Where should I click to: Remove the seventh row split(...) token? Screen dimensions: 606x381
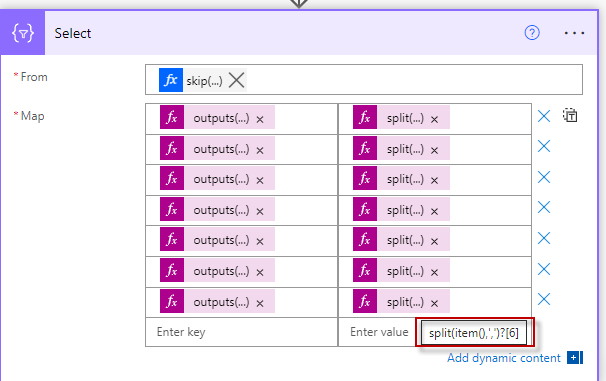pyautogui.click(x=434, y=303)
